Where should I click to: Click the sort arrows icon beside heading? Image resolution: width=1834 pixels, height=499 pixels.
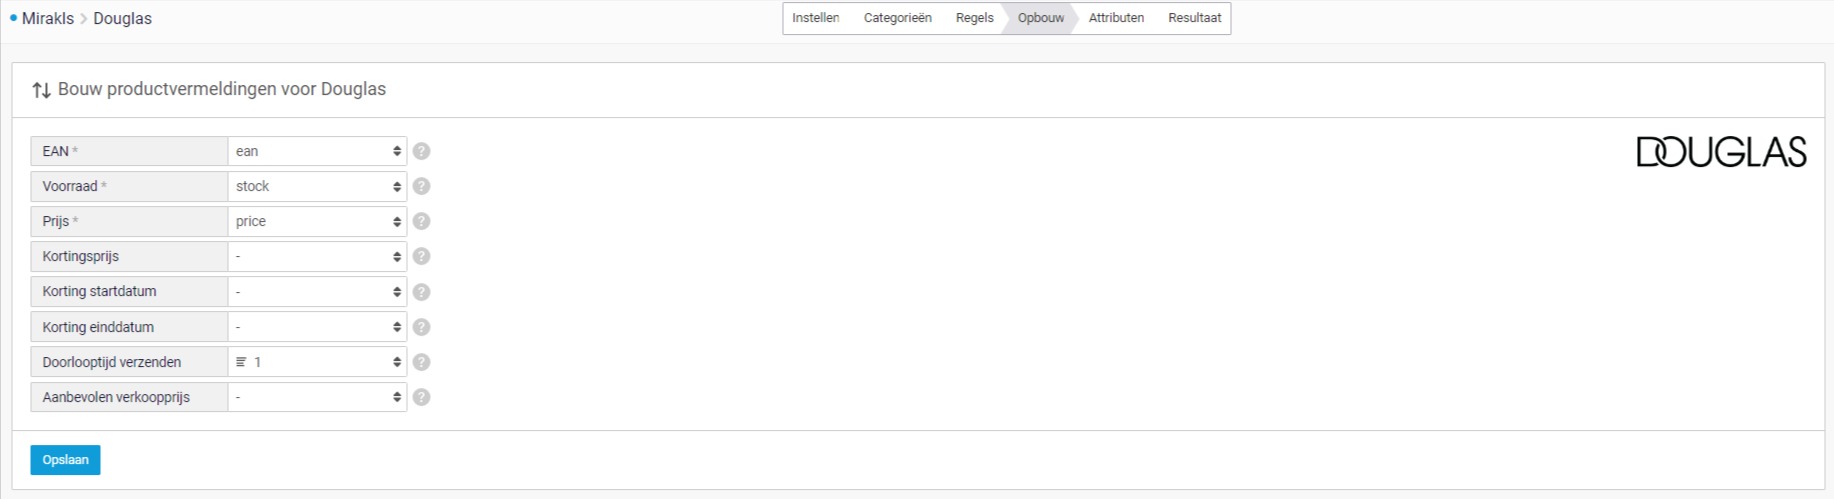click(x=41, y=90)
